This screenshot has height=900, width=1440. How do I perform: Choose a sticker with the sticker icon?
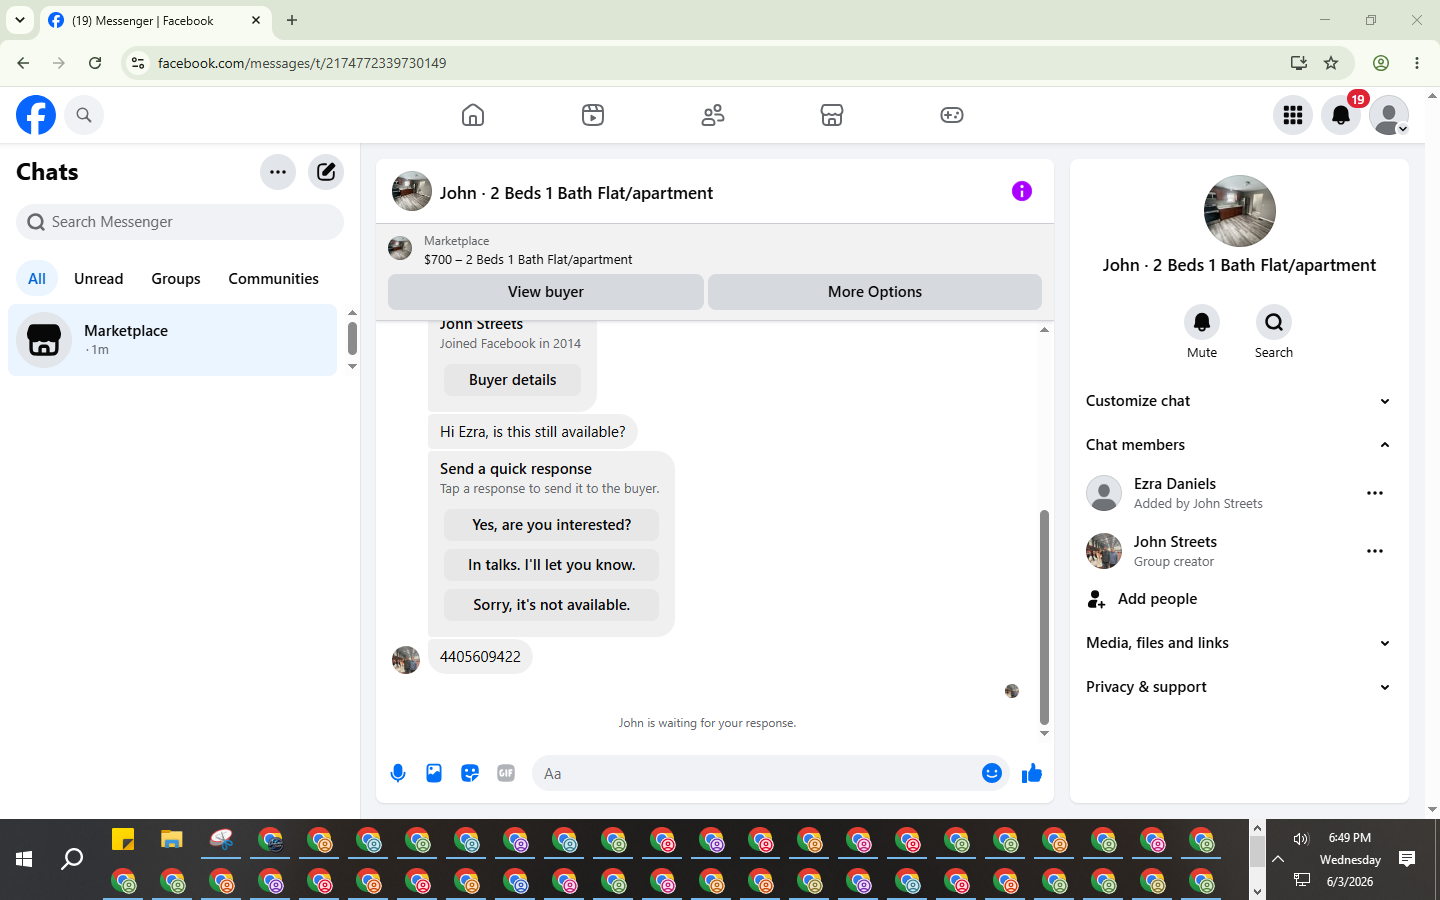470,773
